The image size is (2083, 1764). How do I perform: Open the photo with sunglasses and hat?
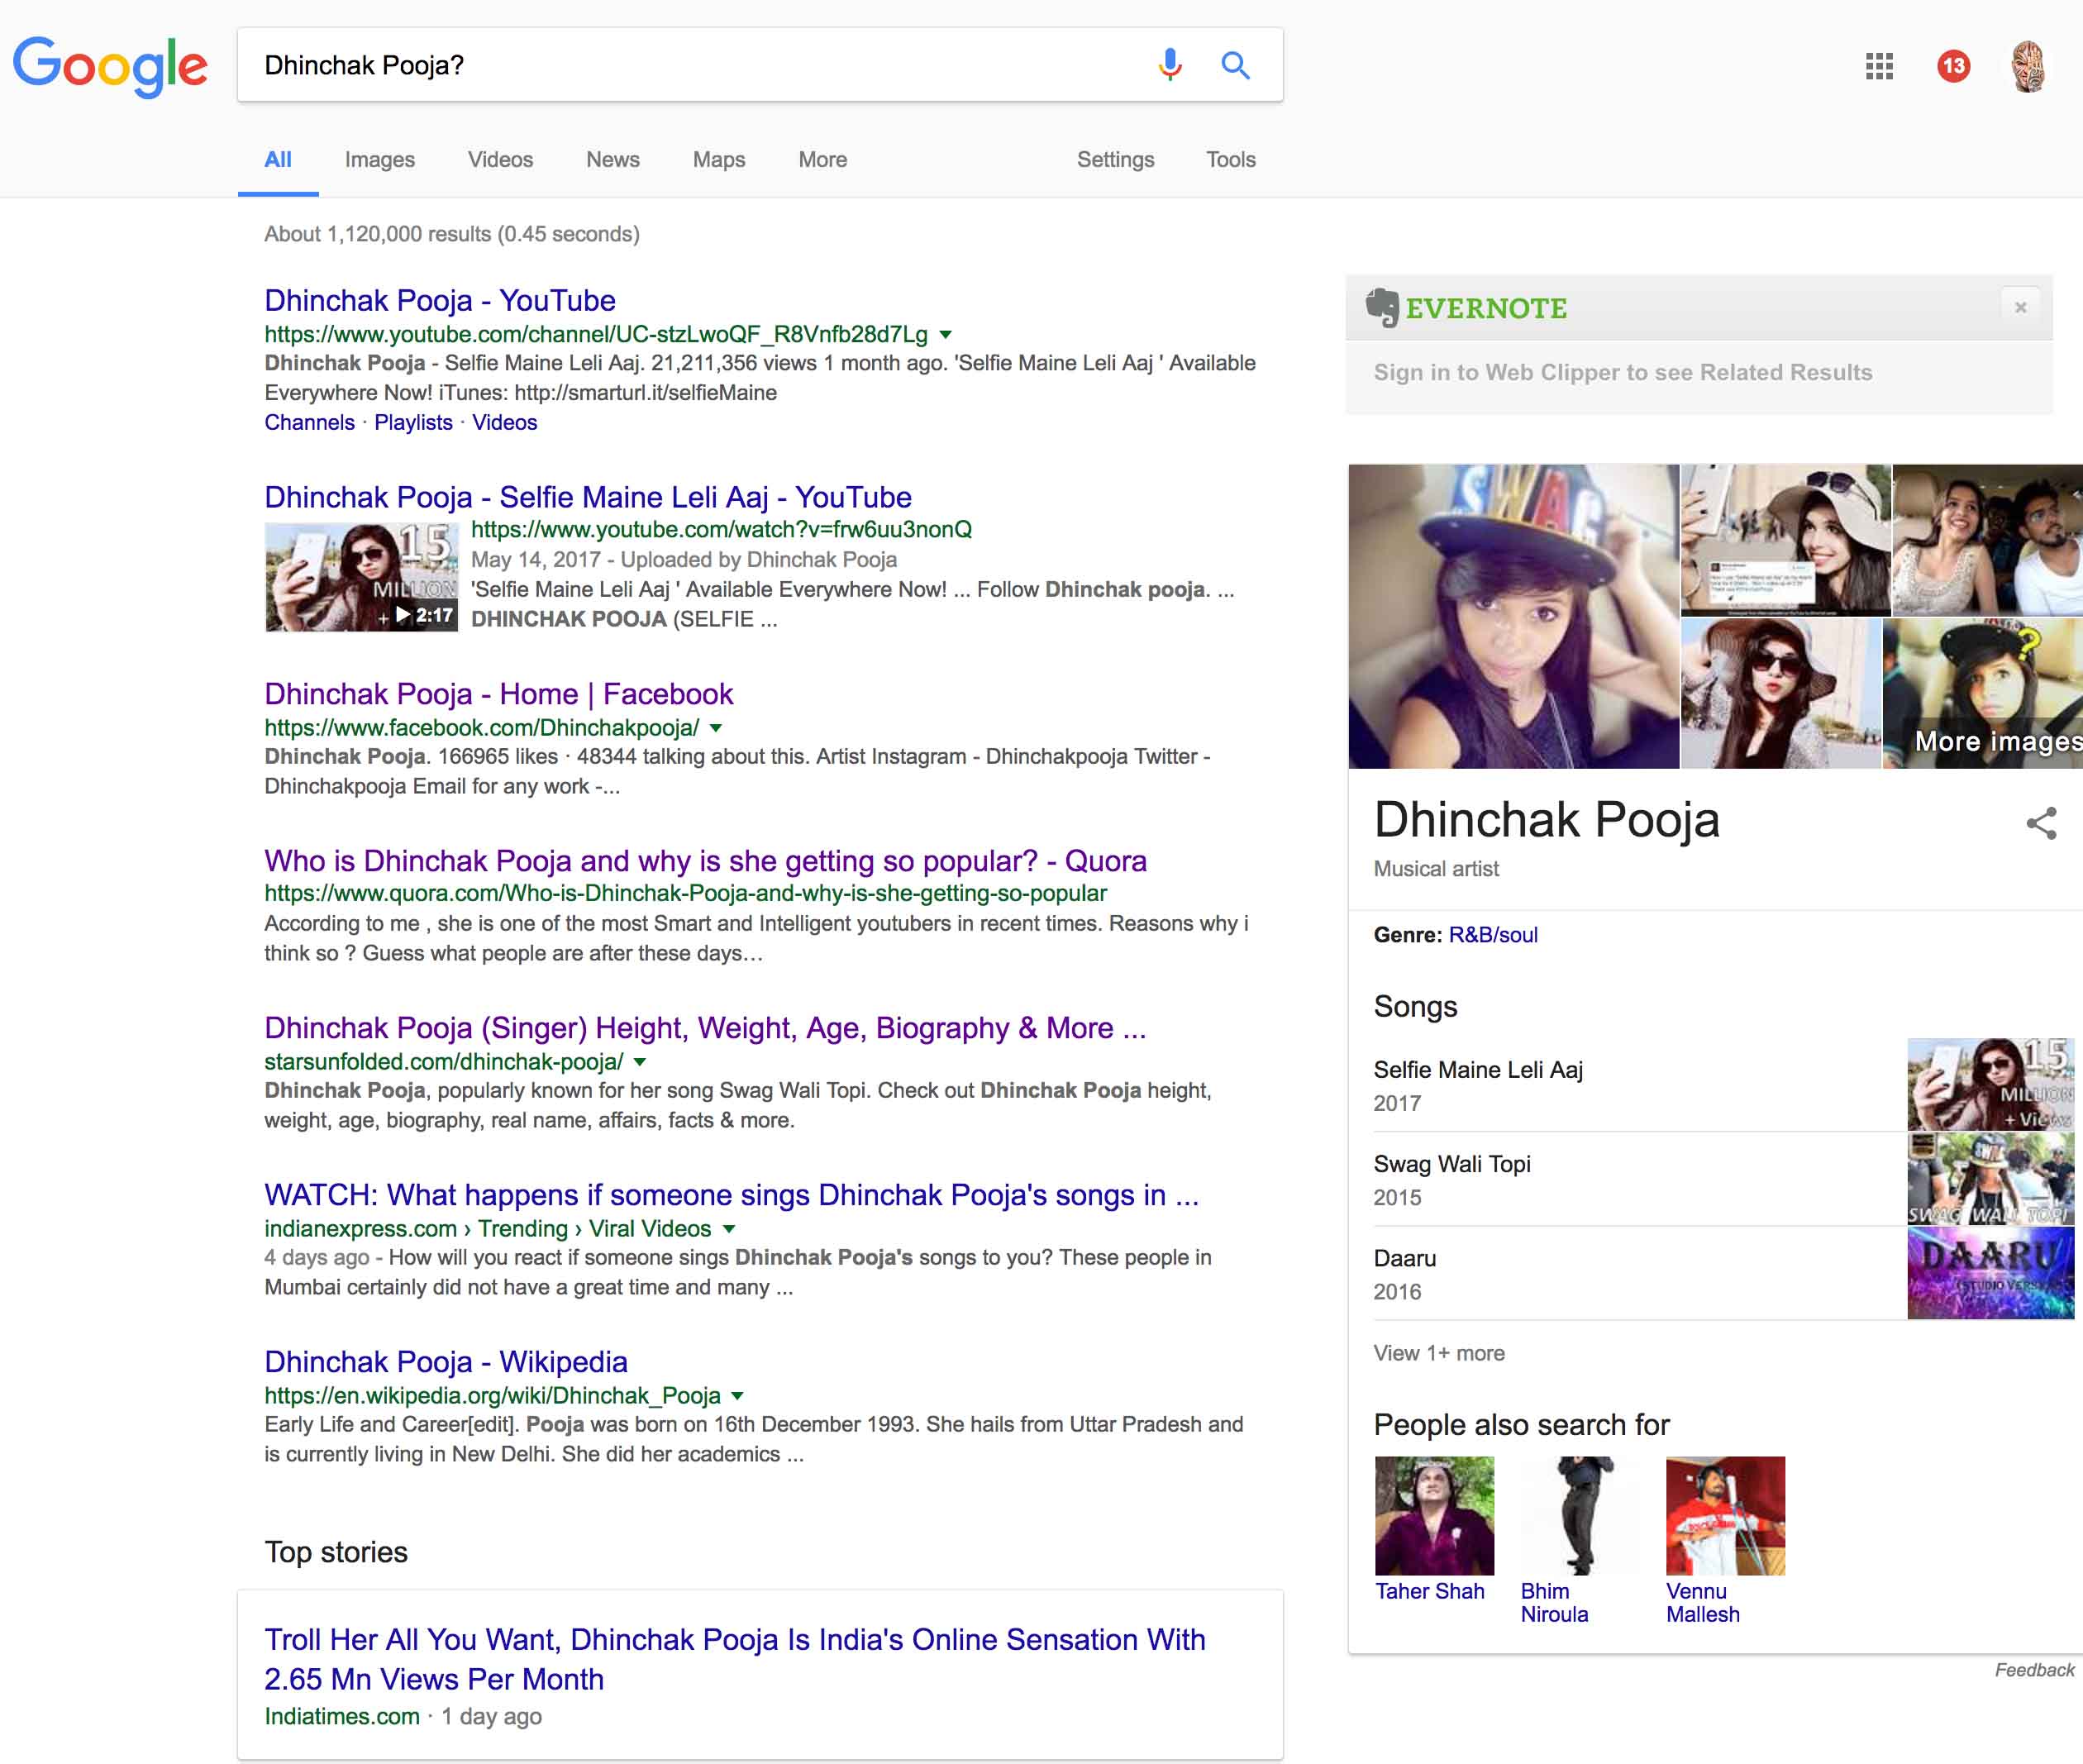(1781, 693)
